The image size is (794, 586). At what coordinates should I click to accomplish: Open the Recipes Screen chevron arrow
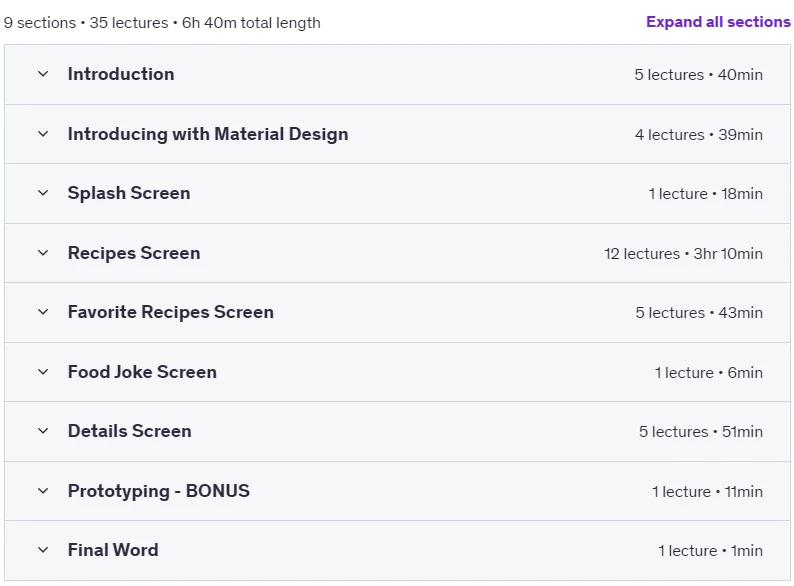pyautogui.click(x=43, y=253)
